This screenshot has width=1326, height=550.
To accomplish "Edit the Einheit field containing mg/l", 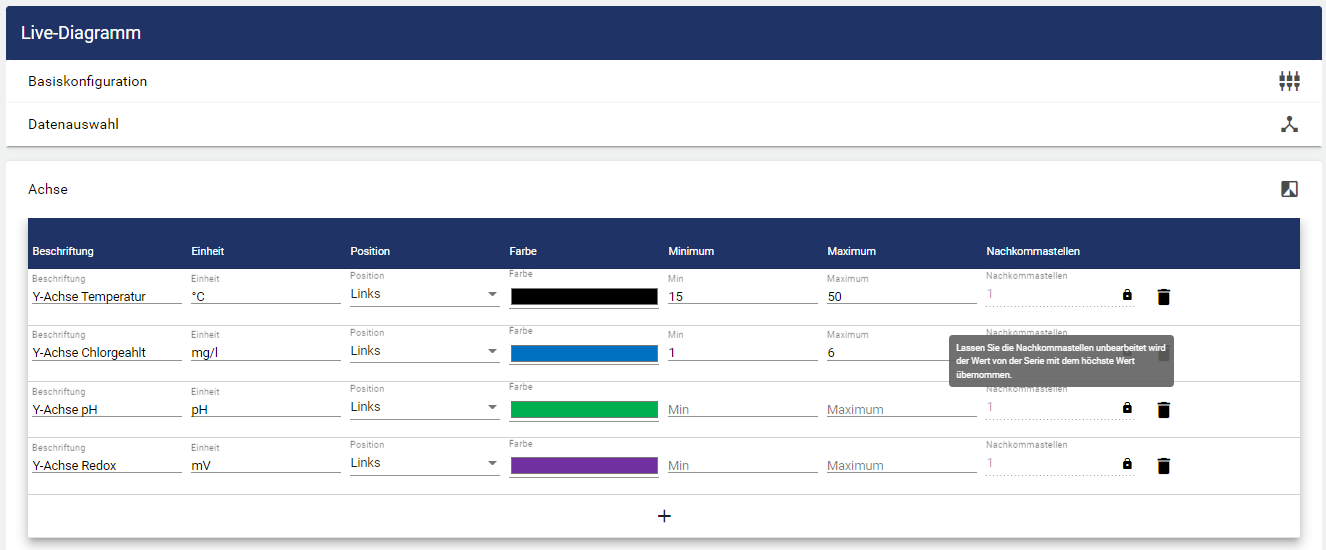I will pos(265,352).
